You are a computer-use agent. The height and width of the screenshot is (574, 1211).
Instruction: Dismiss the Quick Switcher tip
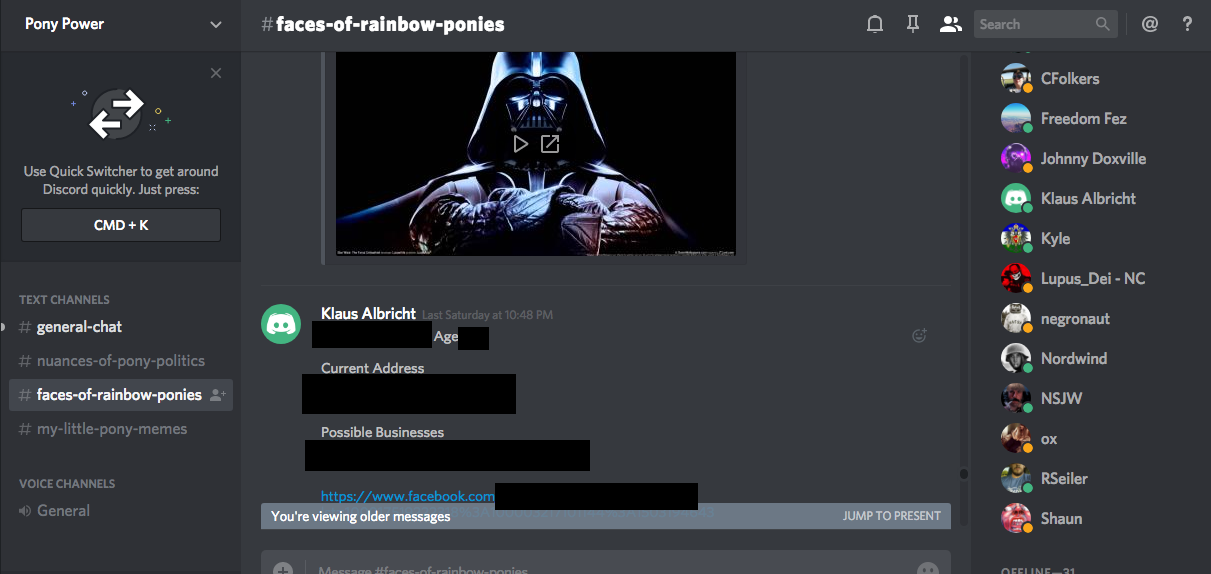tap(216, 73)
